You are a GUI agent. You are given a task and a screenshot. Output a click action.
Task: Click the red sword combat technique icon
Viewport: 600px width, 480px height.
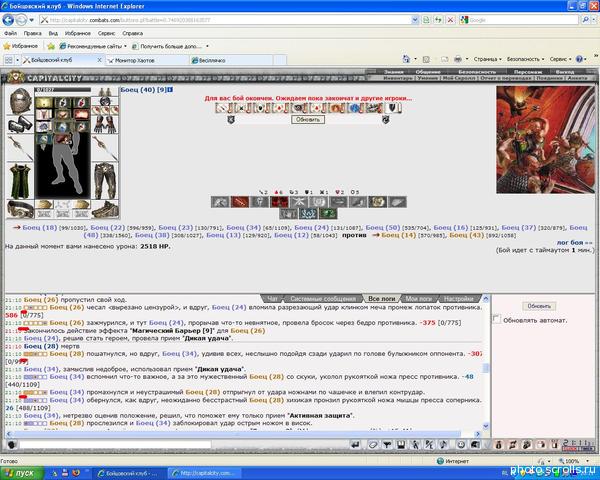(240, 202)
